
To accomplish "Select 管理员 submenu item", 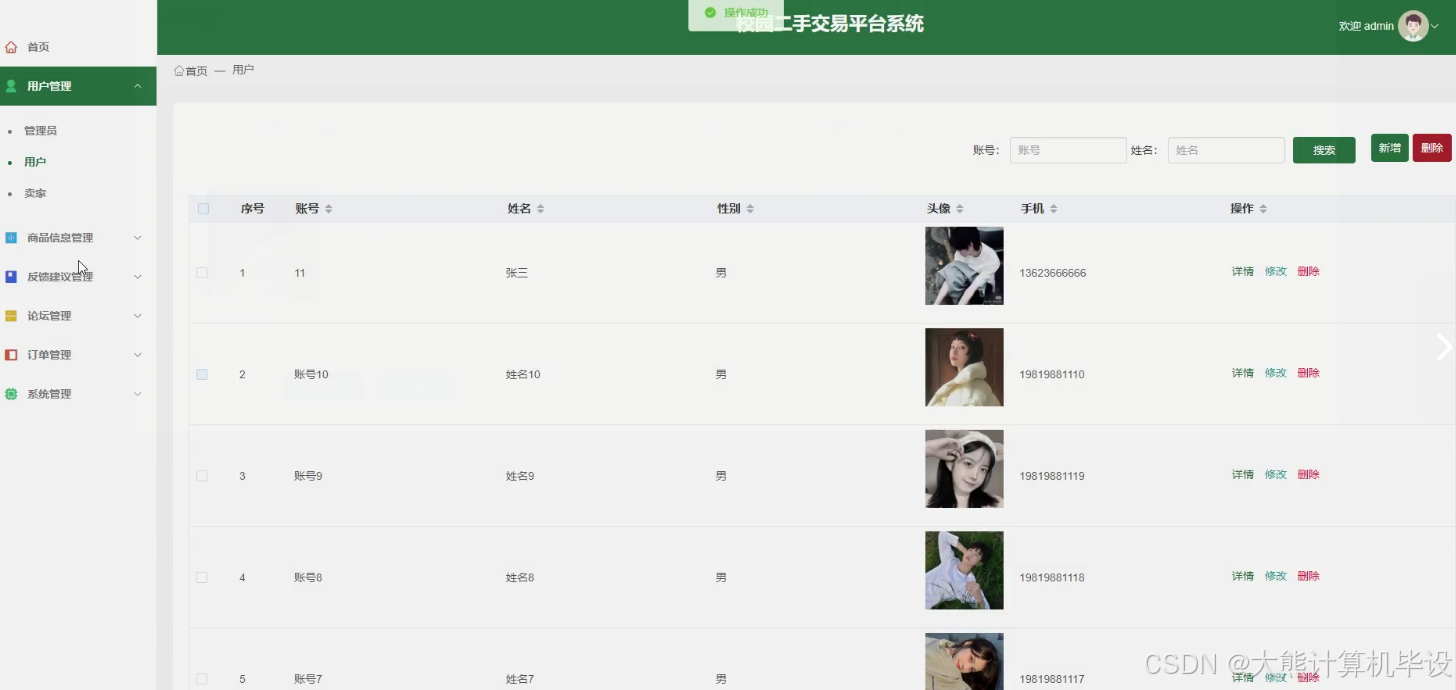I will [41, 131].
